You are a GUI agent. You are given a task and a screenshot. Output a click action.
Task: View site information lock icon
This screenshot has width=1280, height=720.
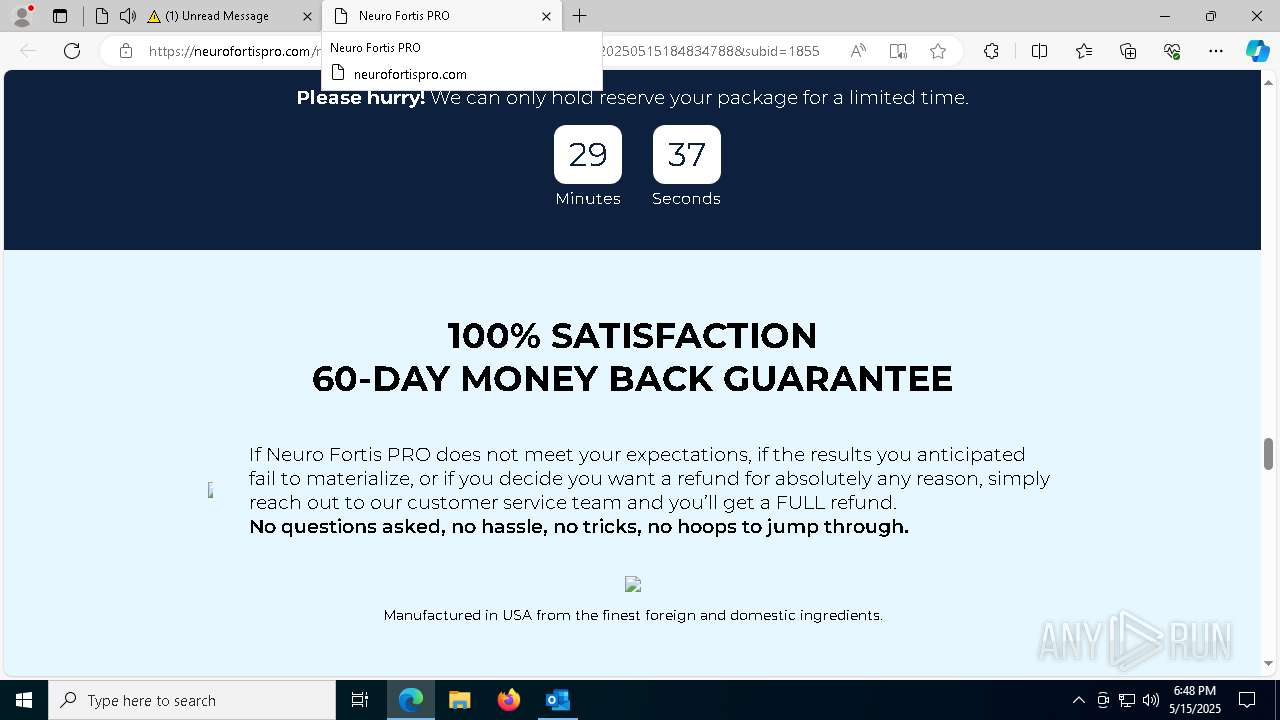(x=125, y=51)
